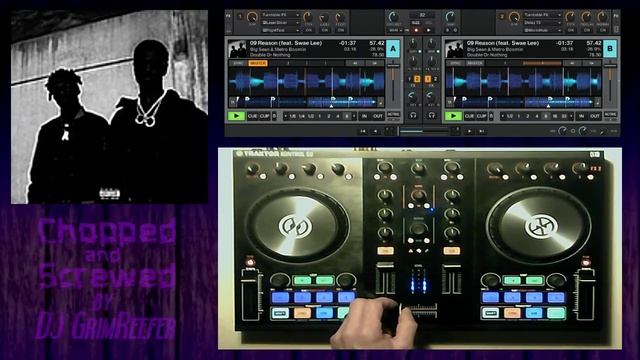Set Deck A loop size to 8
Screen dimensions: 640x360
click(x=347, y=116)
